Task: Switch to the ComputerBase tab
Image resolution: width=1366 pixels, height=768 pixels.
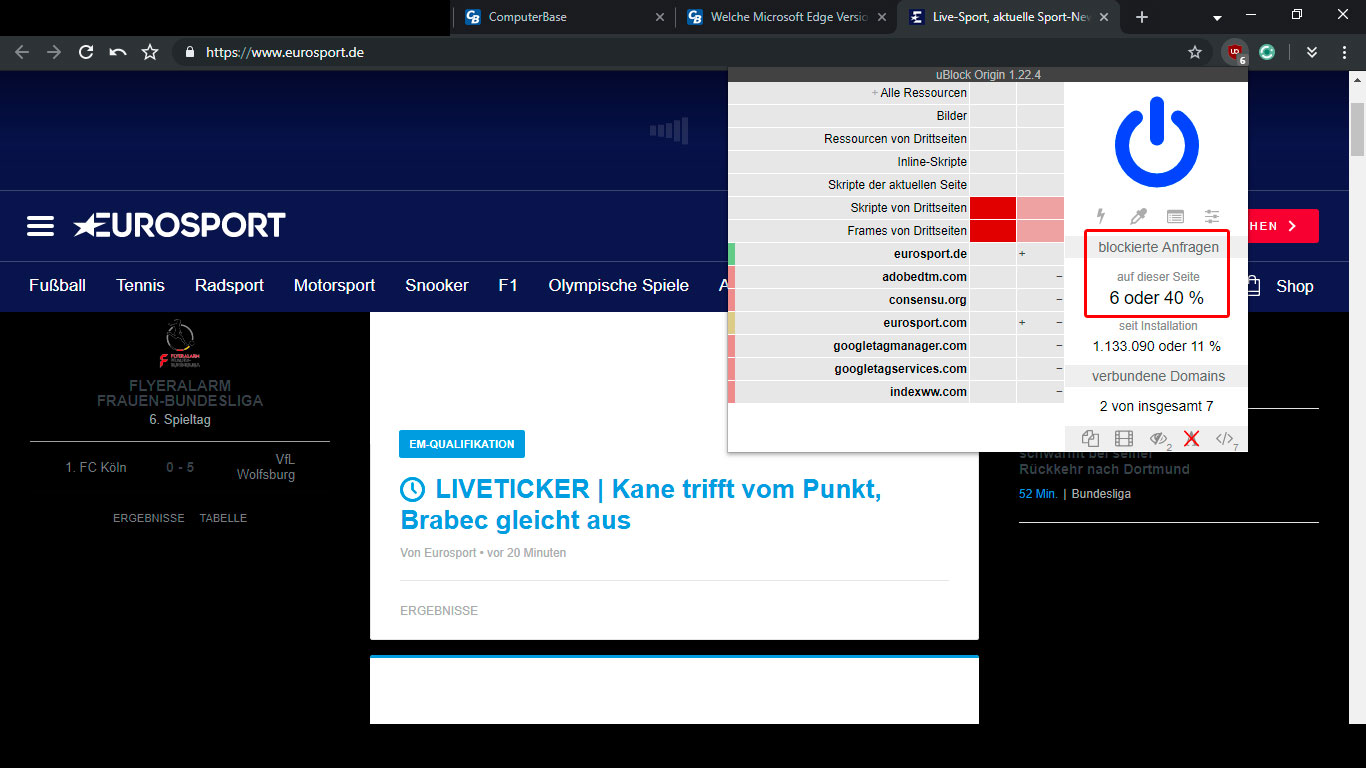Action: (563, 17)
